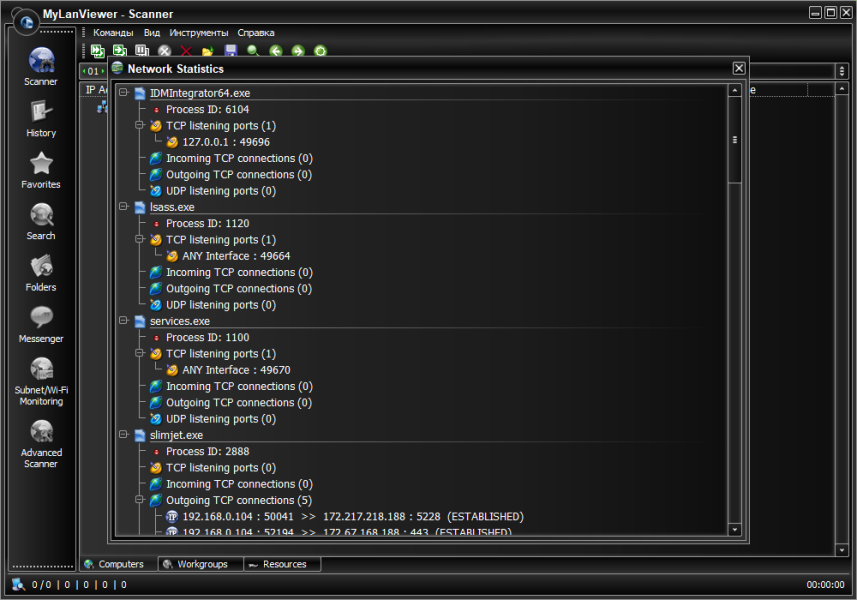Open the History sidebar item

tap(41, 119)
